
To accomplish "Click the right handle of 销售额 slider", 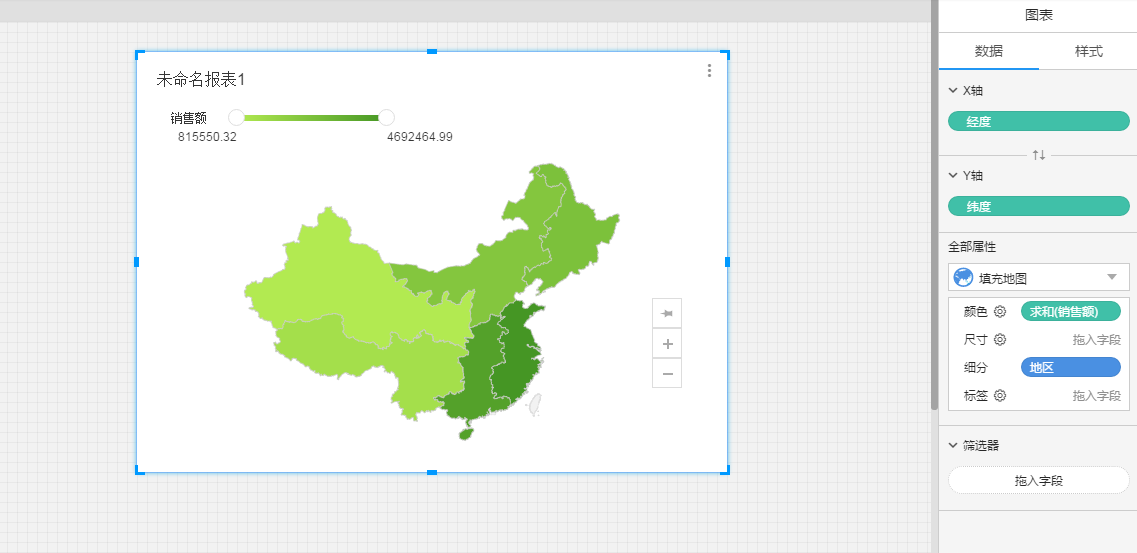I will tap(386, 117).
